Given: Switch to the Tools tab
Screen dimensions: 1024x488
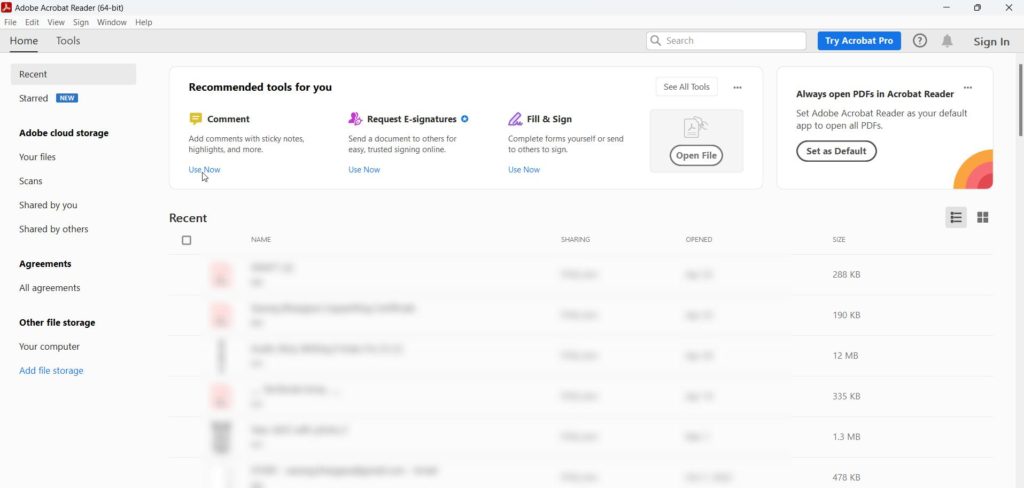Looking at the screenshot, I should 68,41.
